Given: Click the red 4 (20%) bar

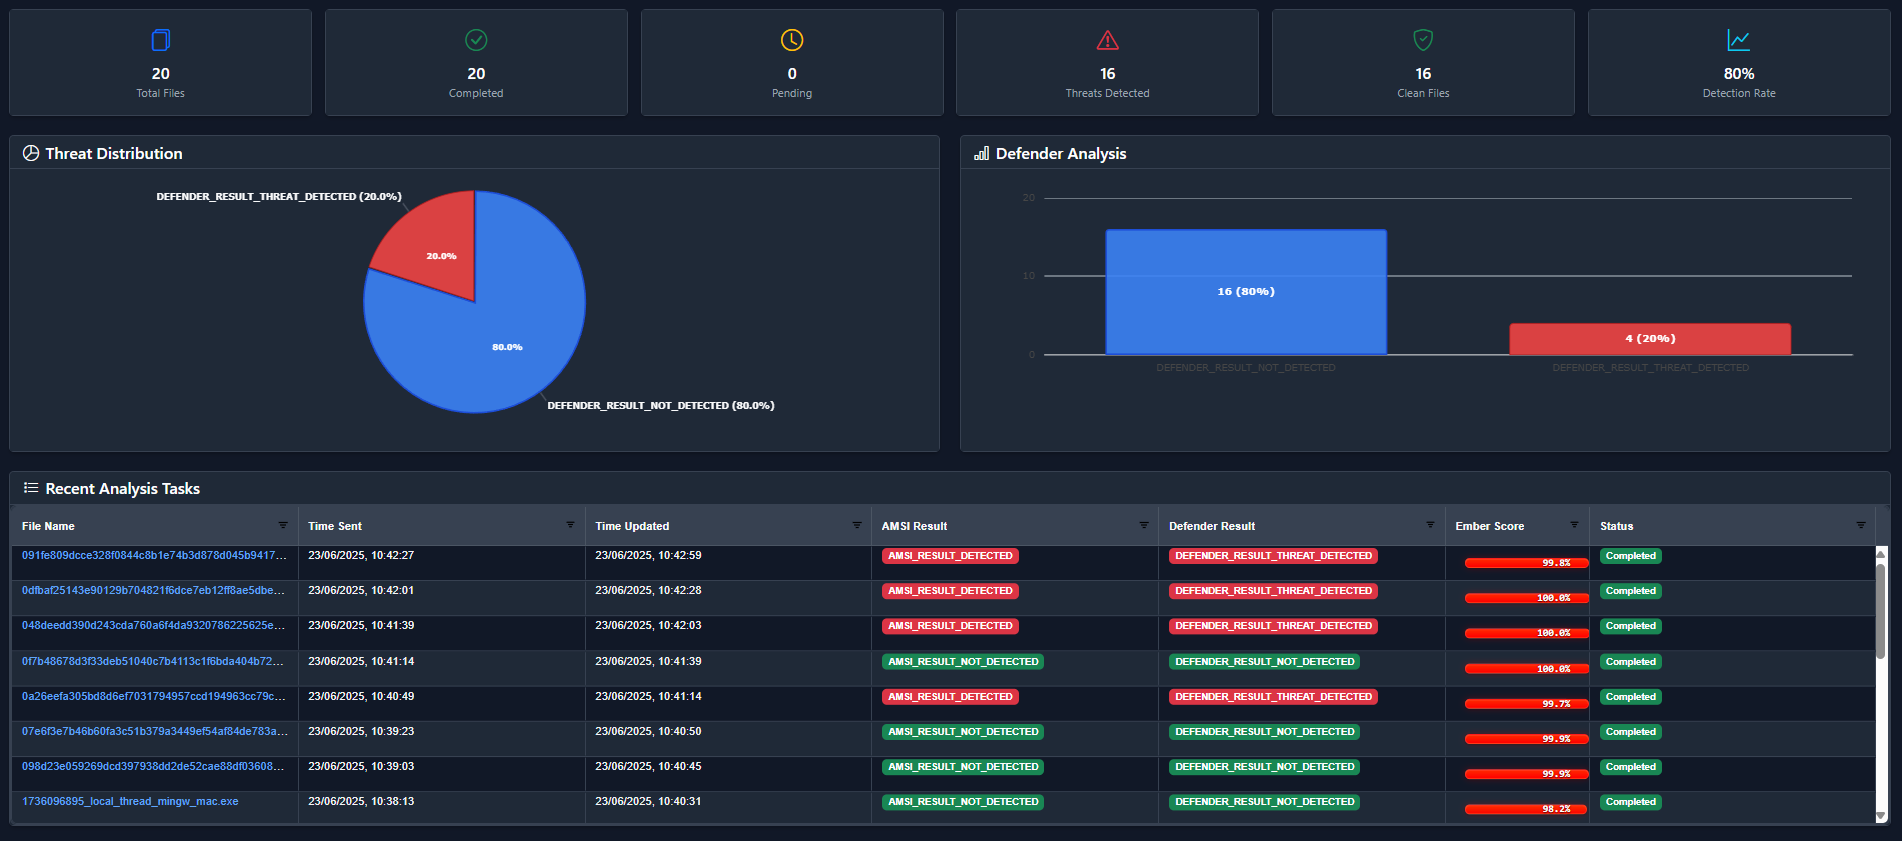Looking at the screenshot, I should click(x=1650, y=339).
